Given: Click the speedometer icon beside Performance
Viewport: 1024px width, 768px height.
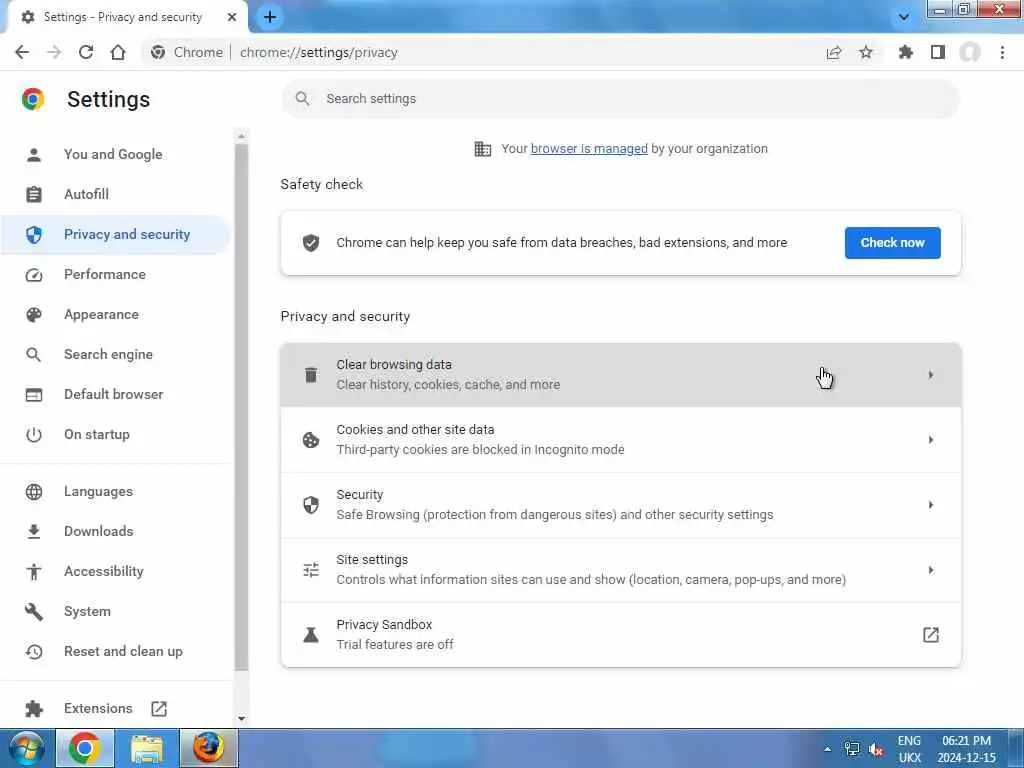Looking at the screenshot, I should (34, 275).
